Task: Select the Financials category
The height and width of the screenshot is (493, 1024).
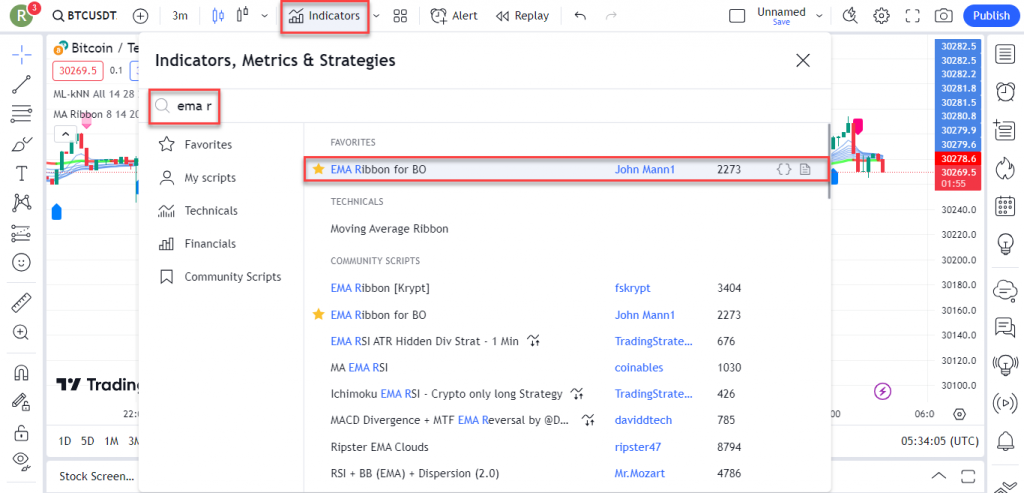Action: pos(196,244)
